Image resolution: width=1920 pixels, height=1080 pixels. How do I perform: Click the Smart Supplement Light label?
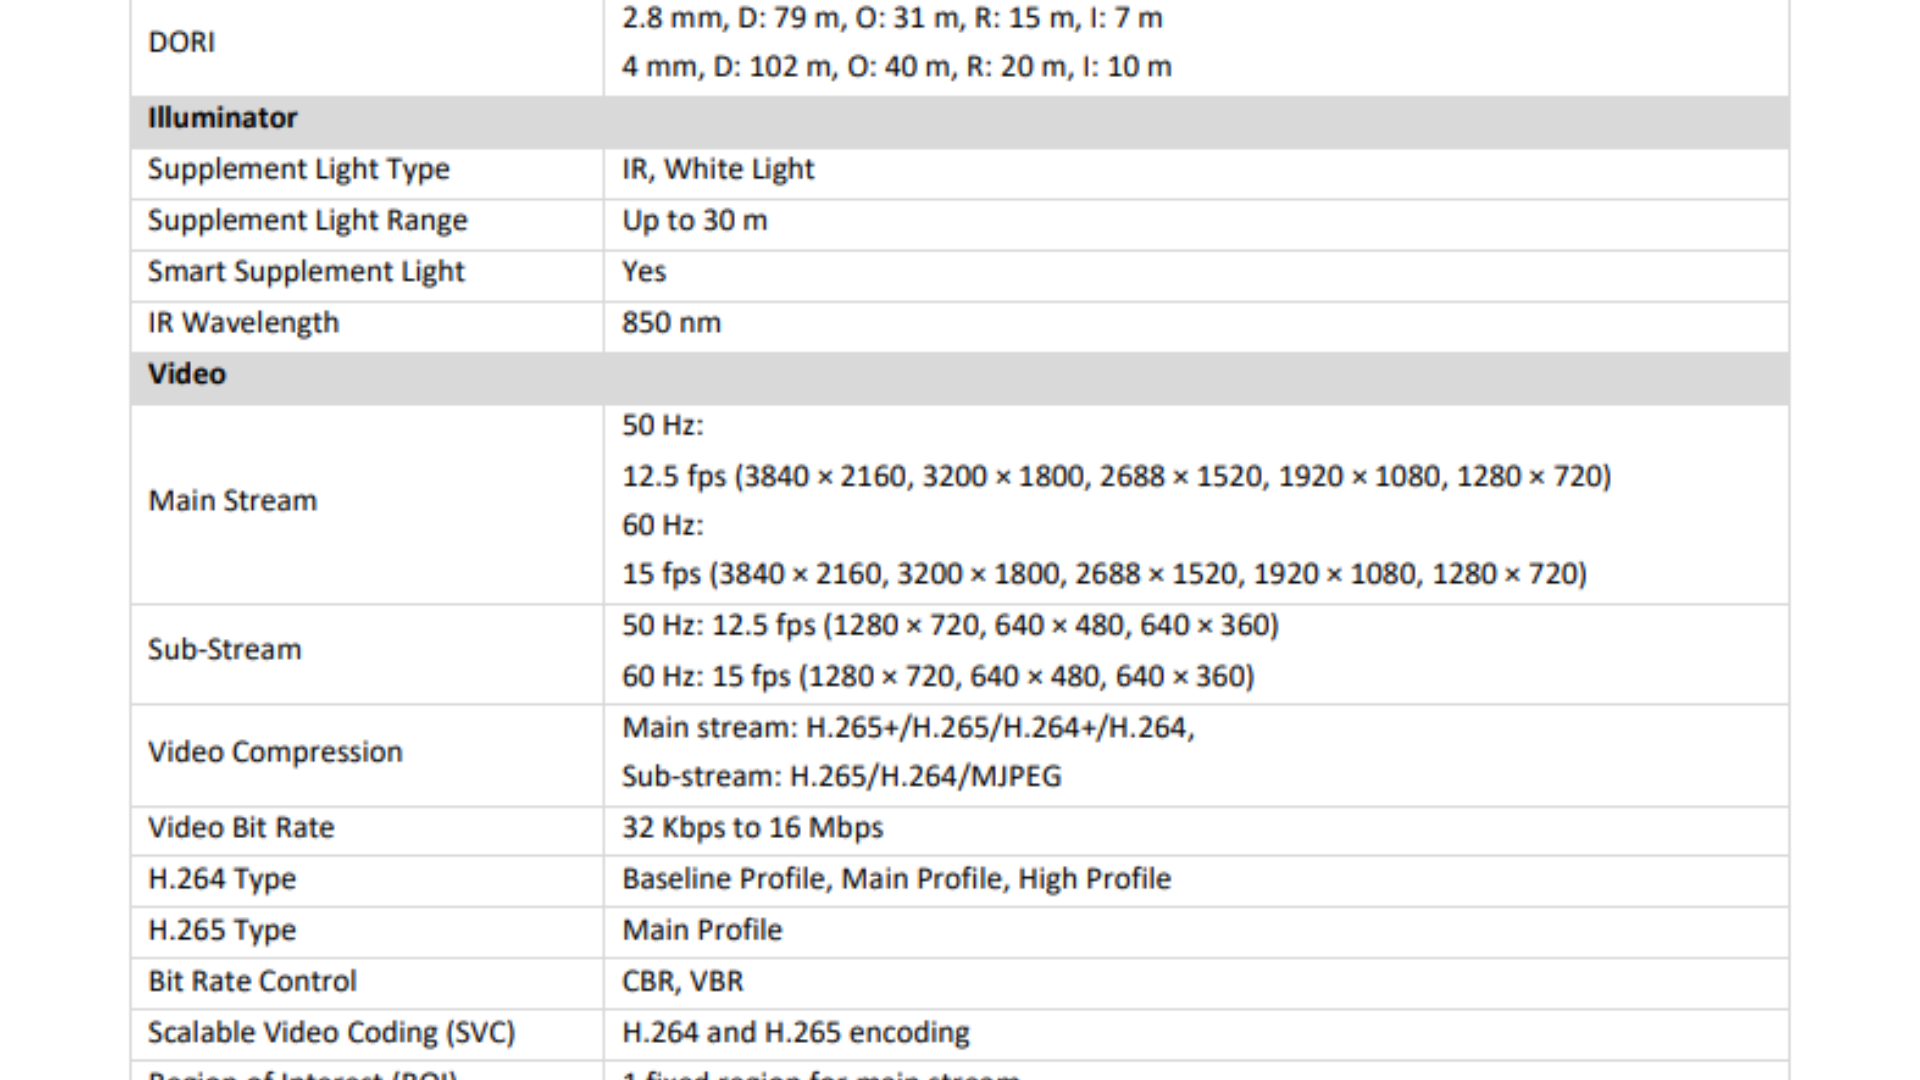coord(306,271)
